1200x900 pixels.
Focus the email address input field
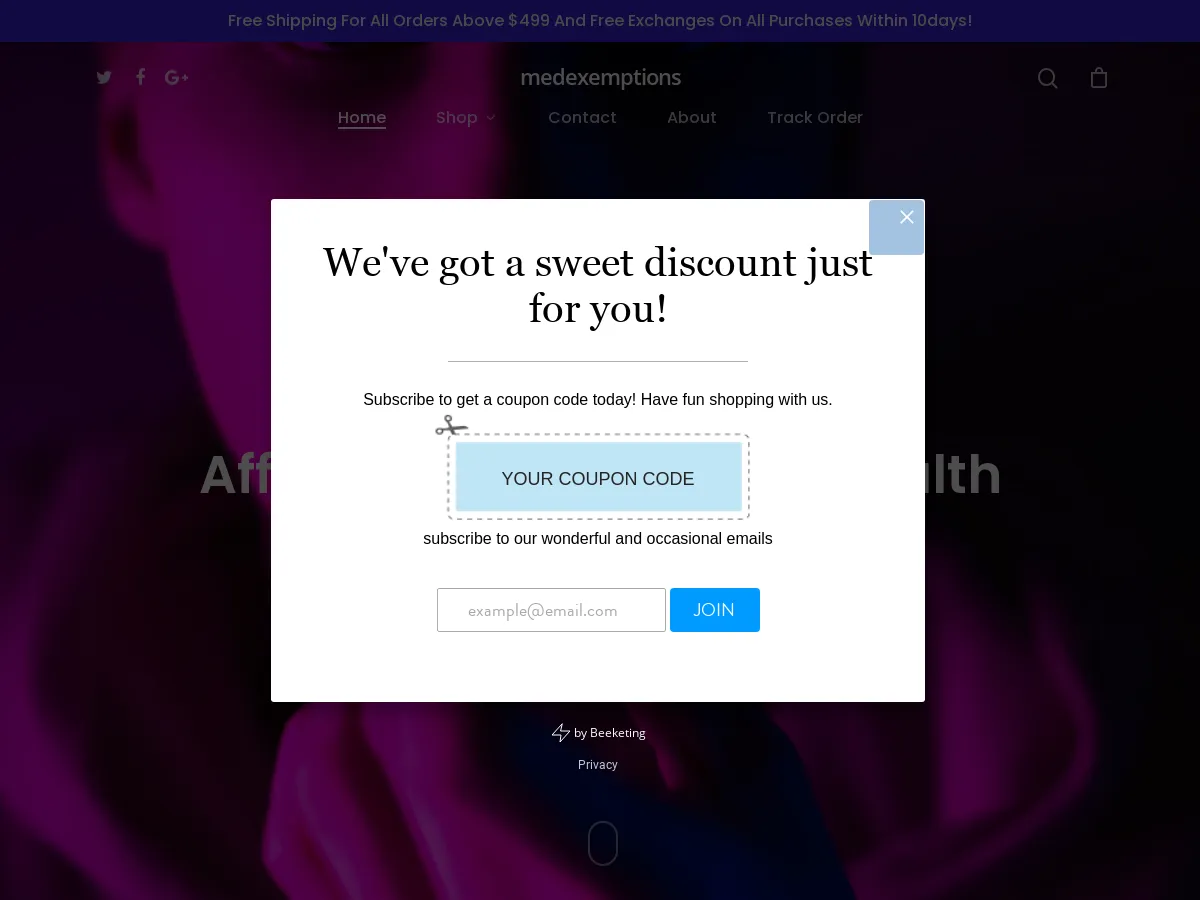pyautogui.click(x=551, y=610)
